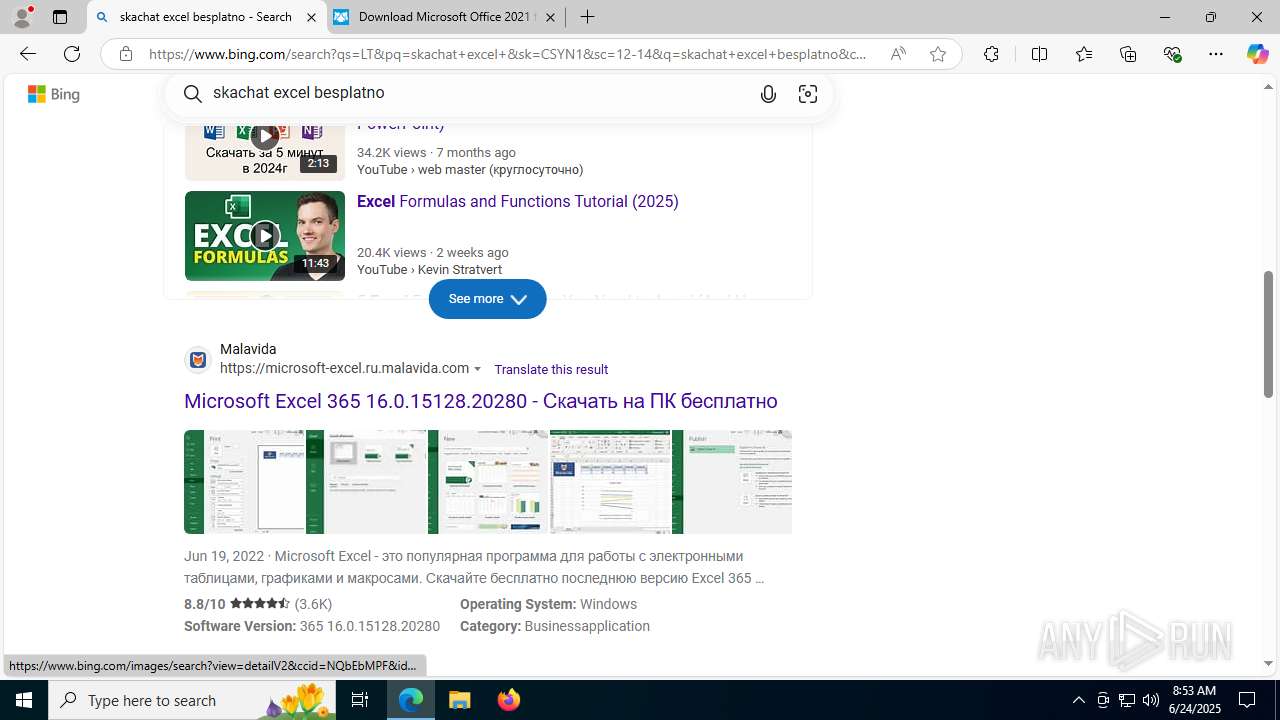Open Excel Formulas and Functions Tutorial link
Screen dimensions: 1280x720
[517, 201]
